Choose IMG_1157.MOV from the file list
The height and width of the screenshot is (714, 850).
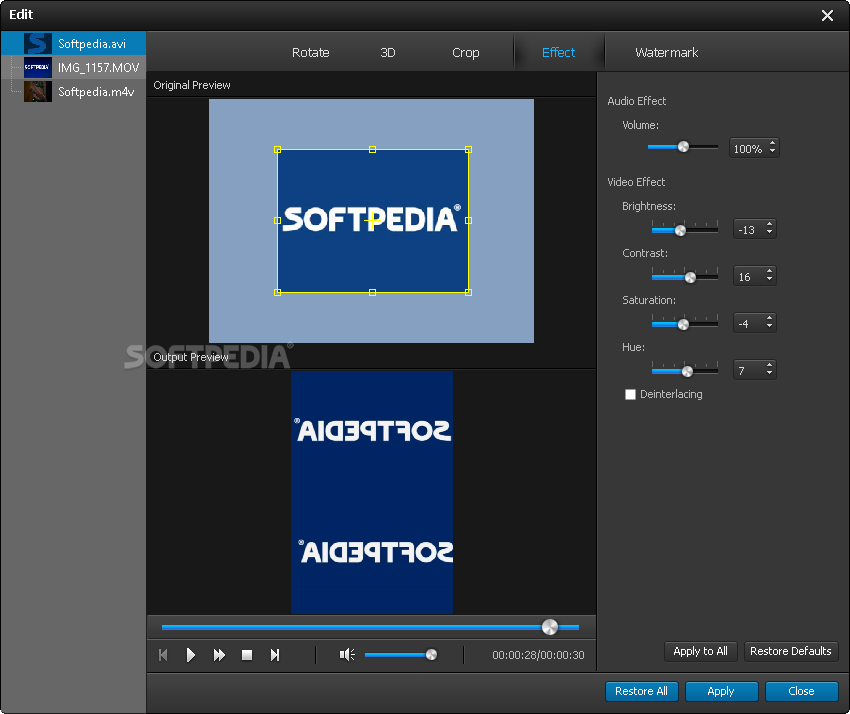click(98, 68)
